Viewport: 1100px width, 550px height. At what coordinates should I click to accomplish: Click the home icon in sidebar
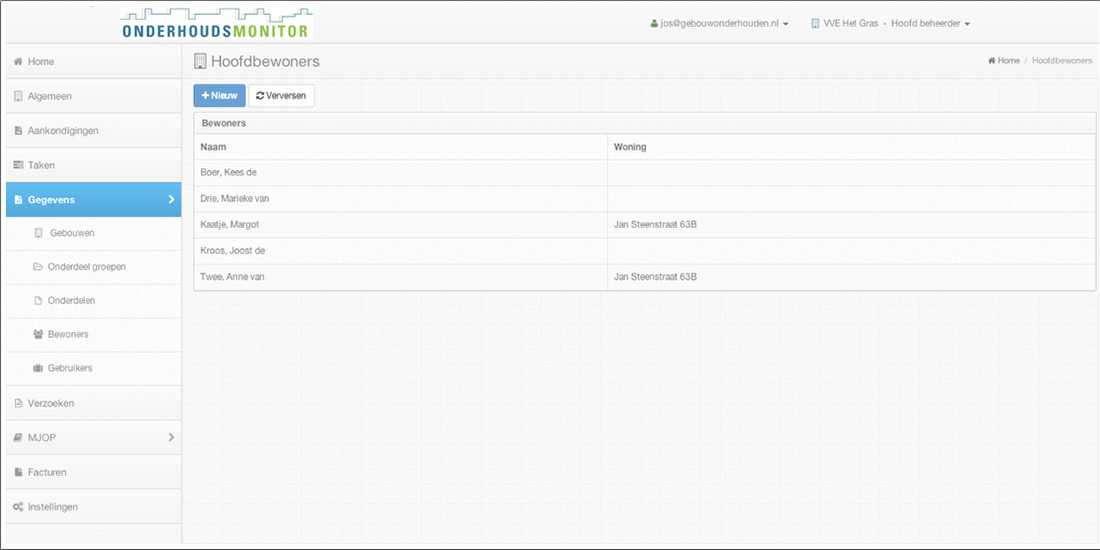pyautogui.click(x=18, y=62)
